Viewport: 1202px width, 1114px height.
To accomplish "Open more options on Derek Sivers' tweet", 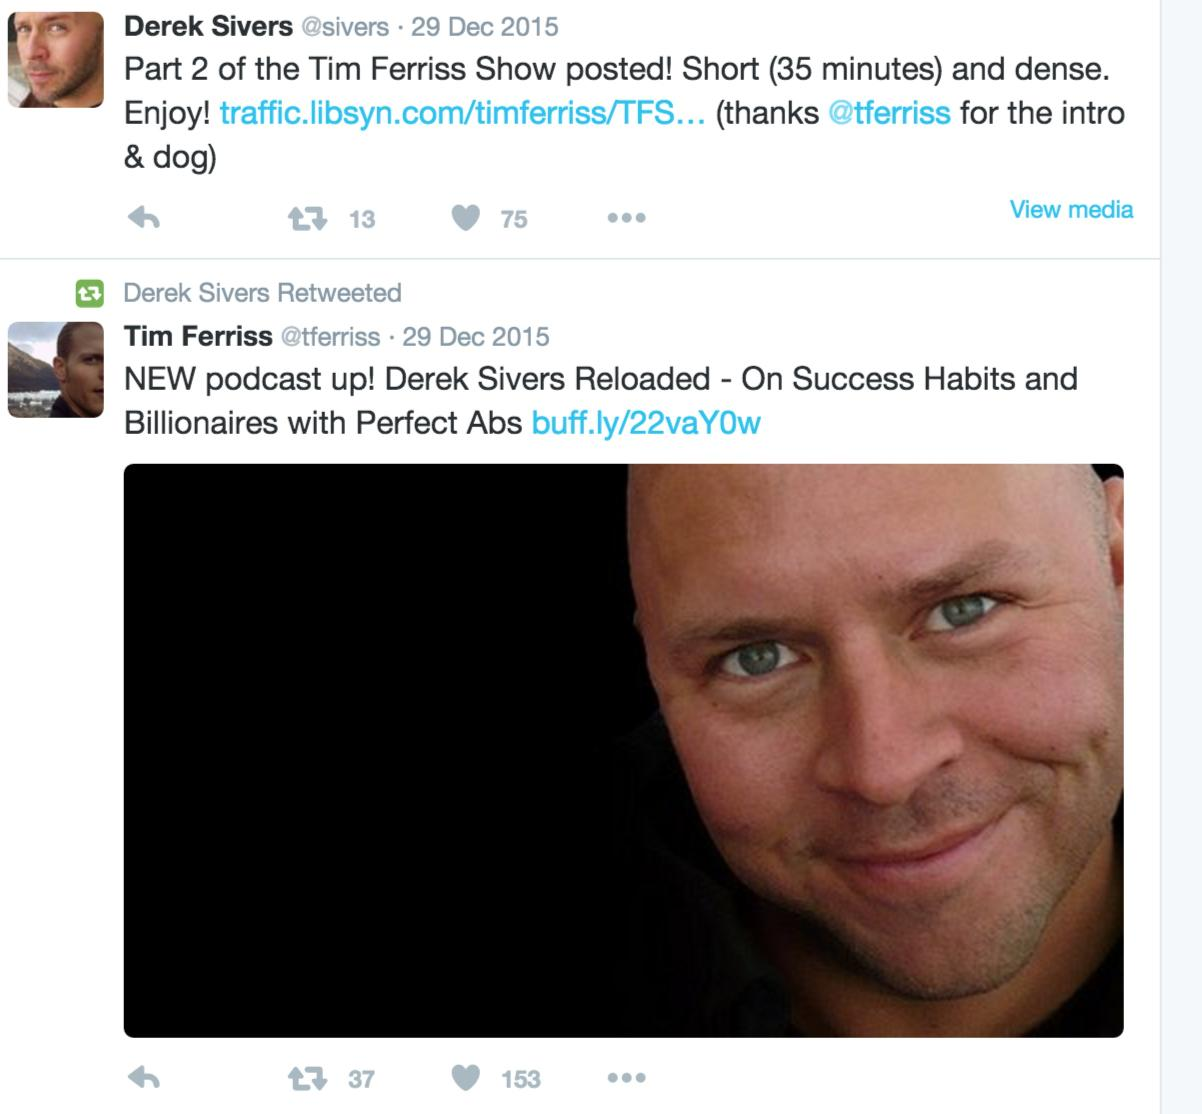I will coord(626,218).
